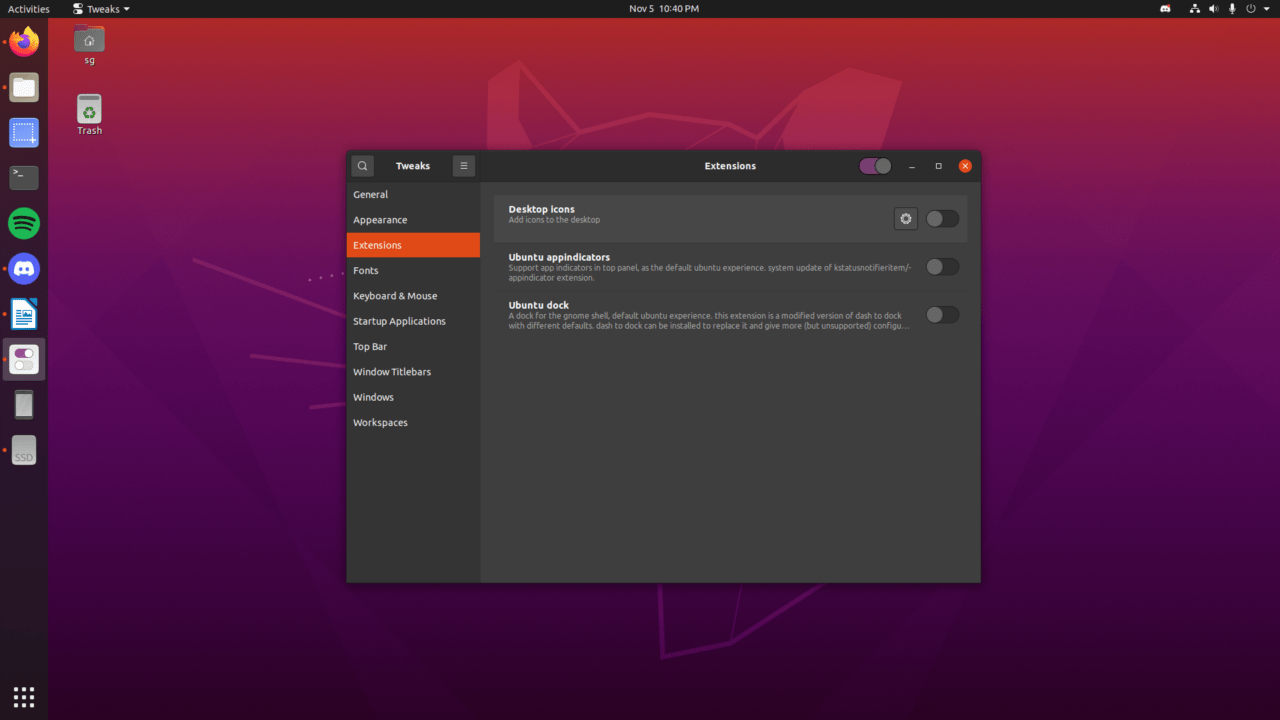Click the 'Desktop icons' extension title
The height and width of the screenshot is (720, 1280).
pos(542,209)
